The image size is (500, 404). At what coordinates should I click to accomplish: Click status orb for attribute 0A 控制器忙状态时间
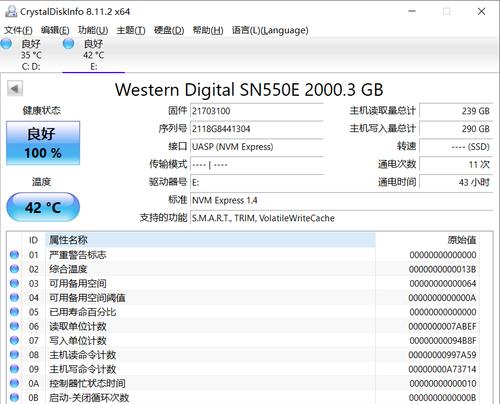14,384
